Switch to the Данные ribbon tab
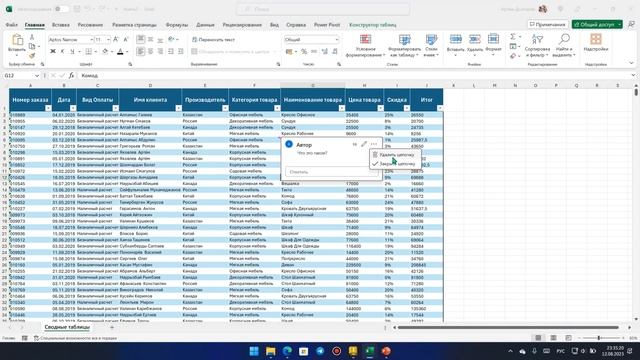This screenshot has width=640, height=360. (205, 25)
